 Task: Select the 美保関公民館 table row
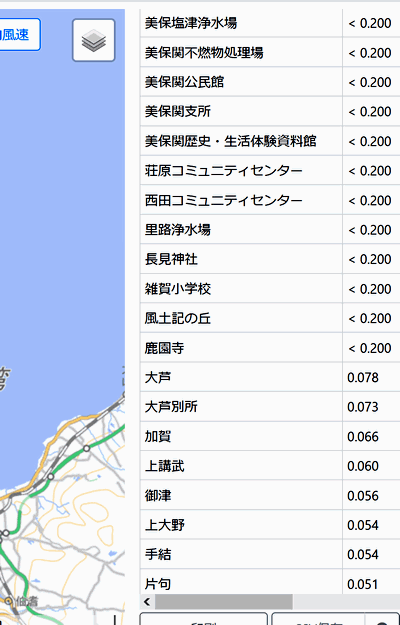point(270,82)
